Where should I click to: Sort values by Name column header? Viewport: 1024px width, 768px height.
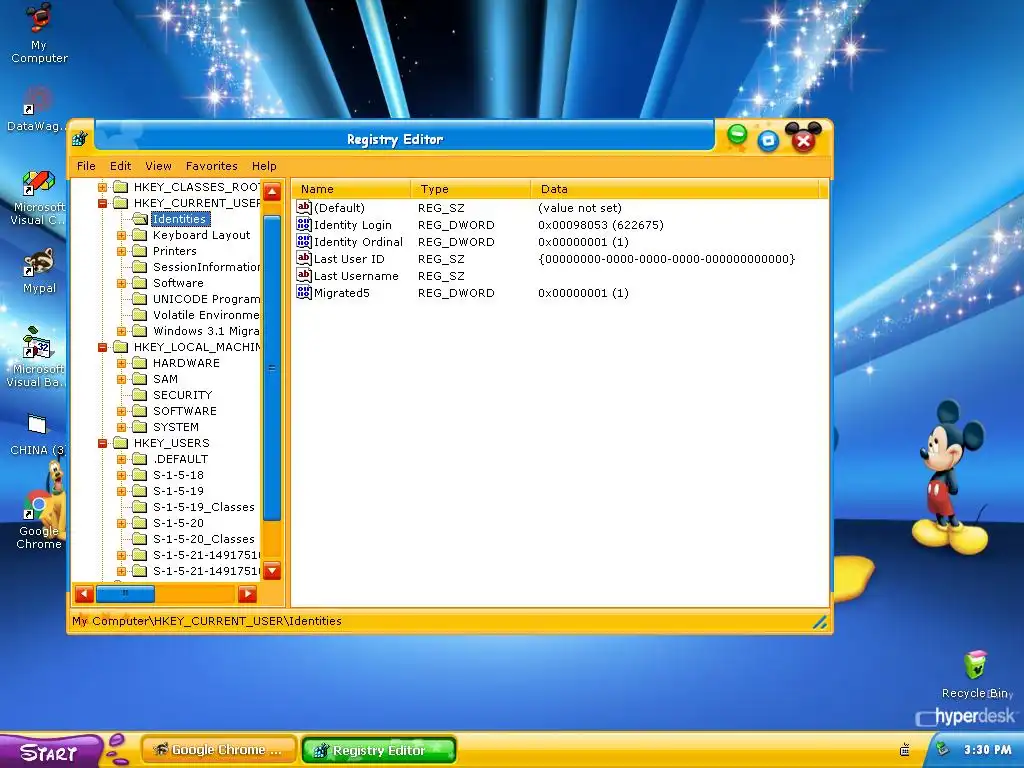click(351, 189)
